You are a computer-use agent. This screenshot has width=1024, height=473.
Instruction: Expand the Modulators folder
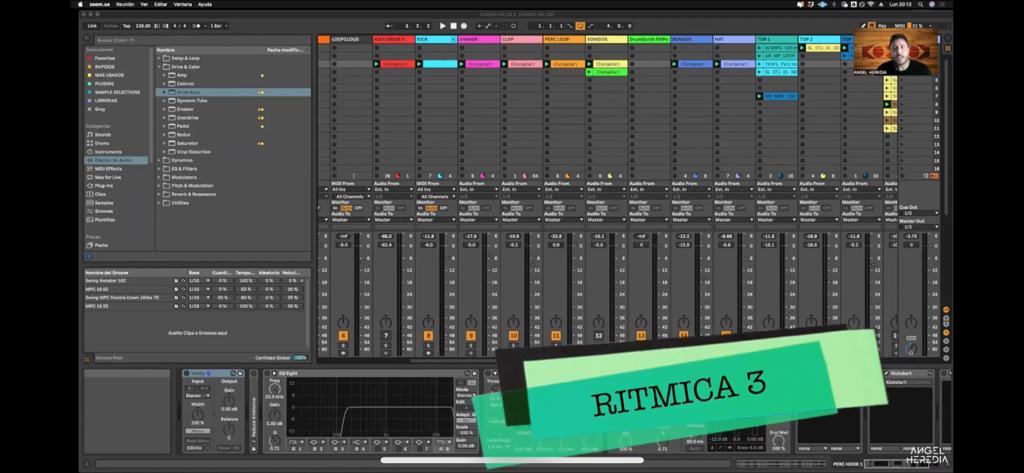(159, 177)
